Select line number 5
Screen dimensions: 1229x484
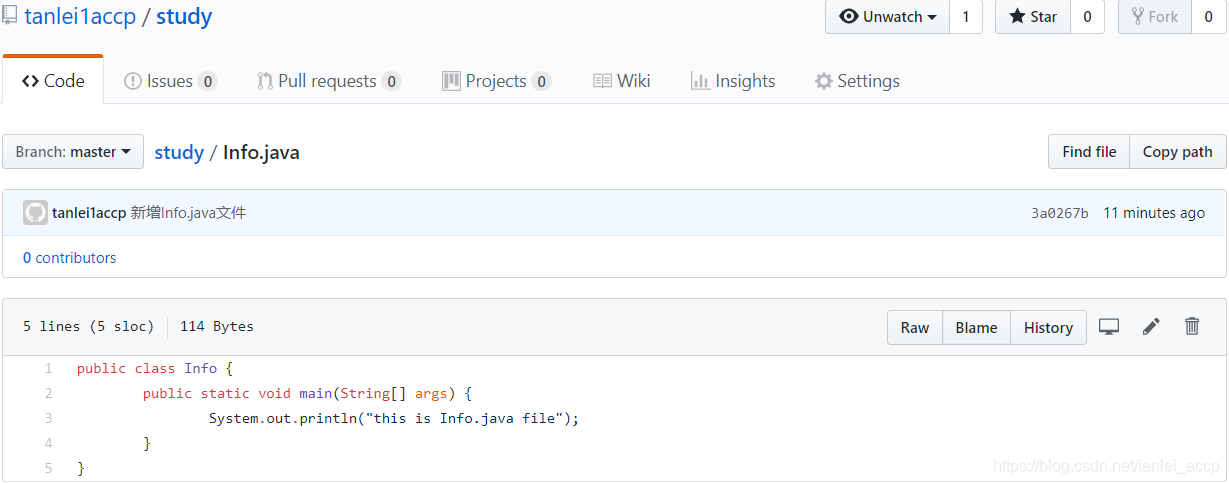[48, 468]
